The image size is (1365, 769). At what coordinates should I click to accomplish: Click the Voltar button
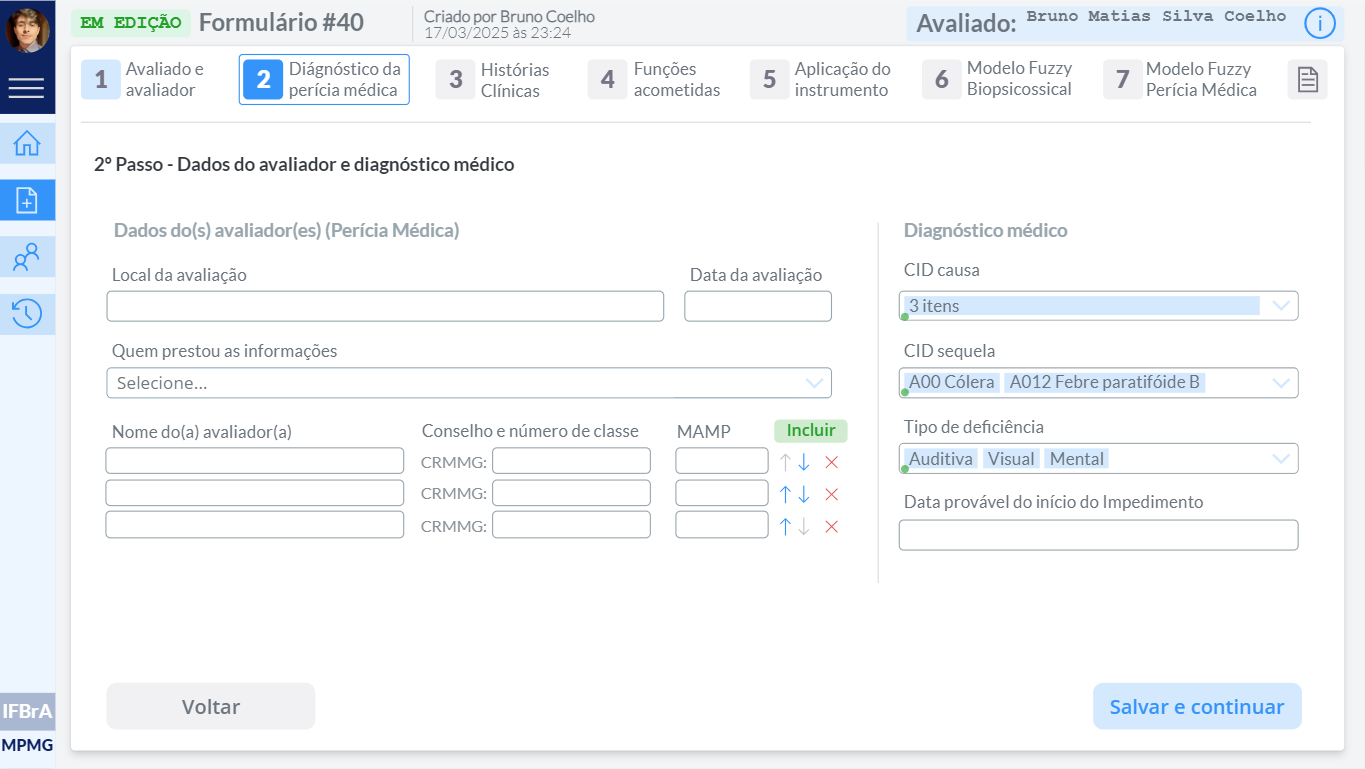tap(211, 707)
